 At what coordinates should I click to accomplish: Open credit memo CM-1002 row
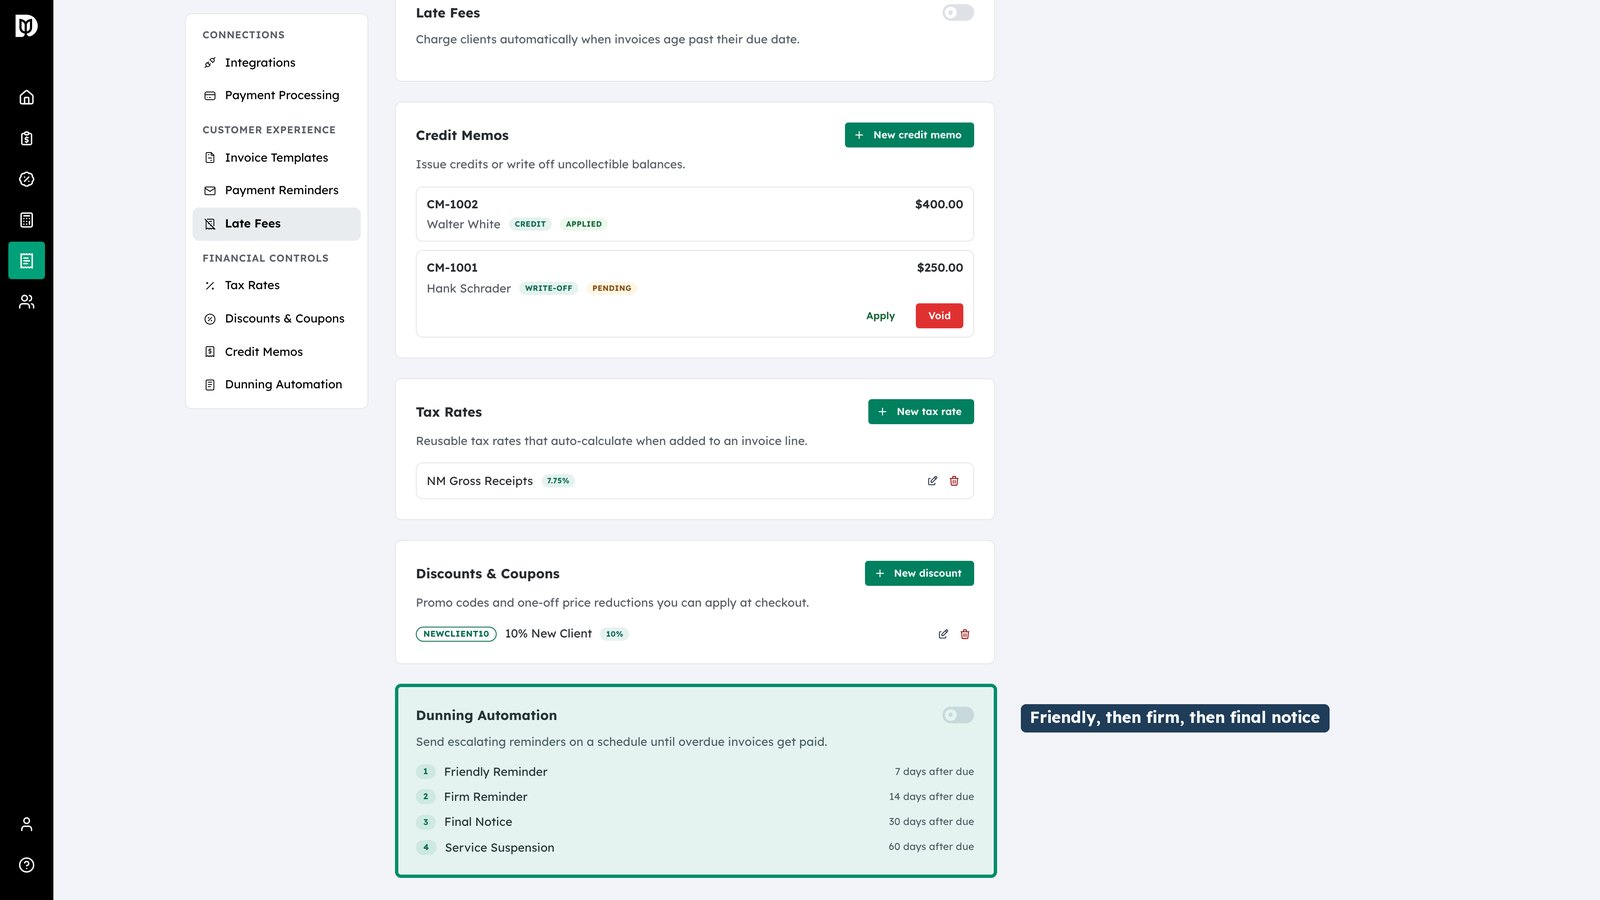[695, 214]
